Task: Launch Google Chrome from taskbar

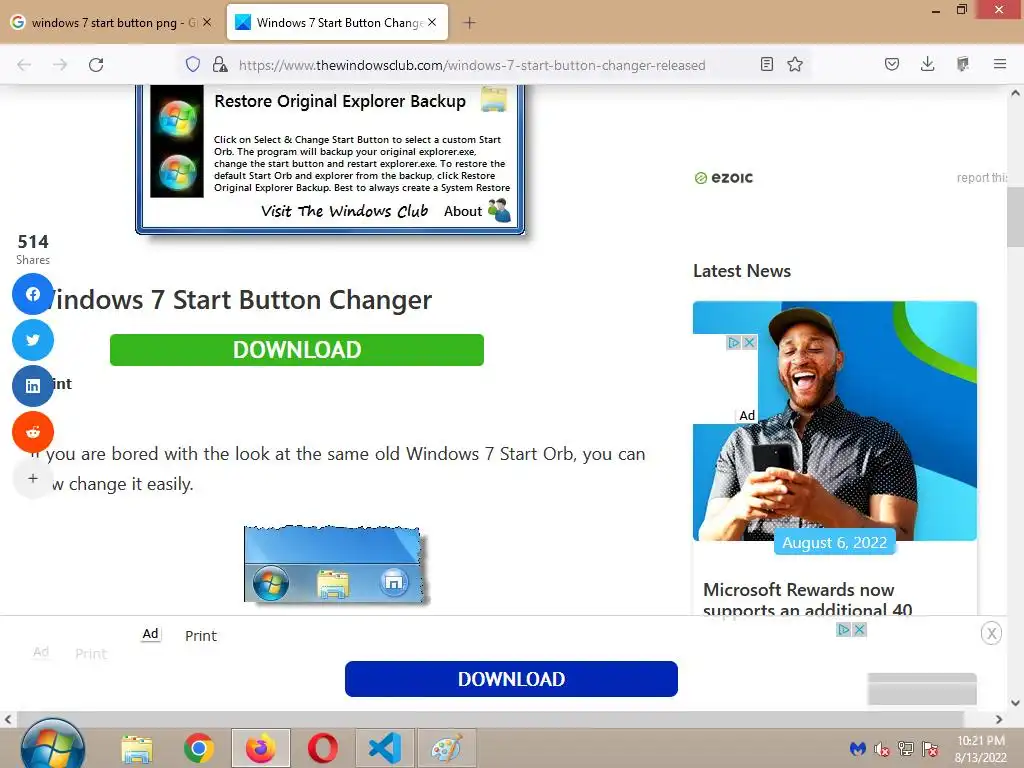Action: tap(199, 748)
